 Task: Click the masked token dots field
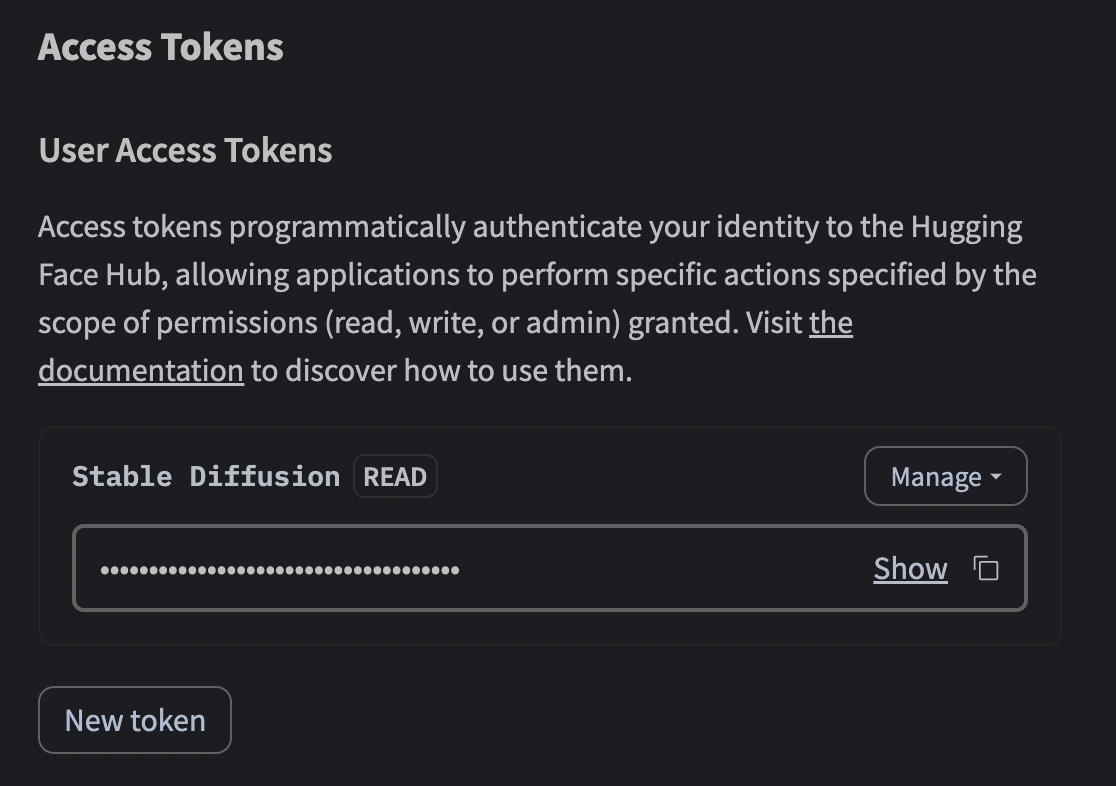[280, 570]
